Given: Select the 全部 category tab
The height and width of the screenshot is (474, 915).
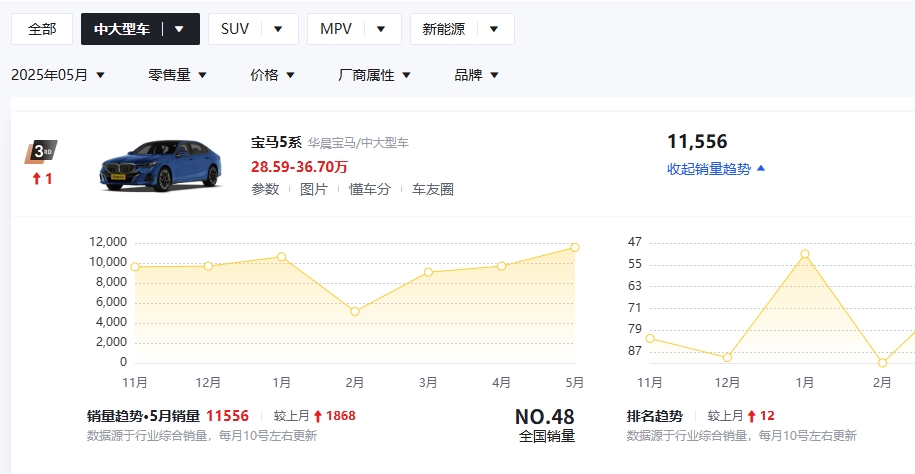Looking at the screenshot, I should click(42, 29).
